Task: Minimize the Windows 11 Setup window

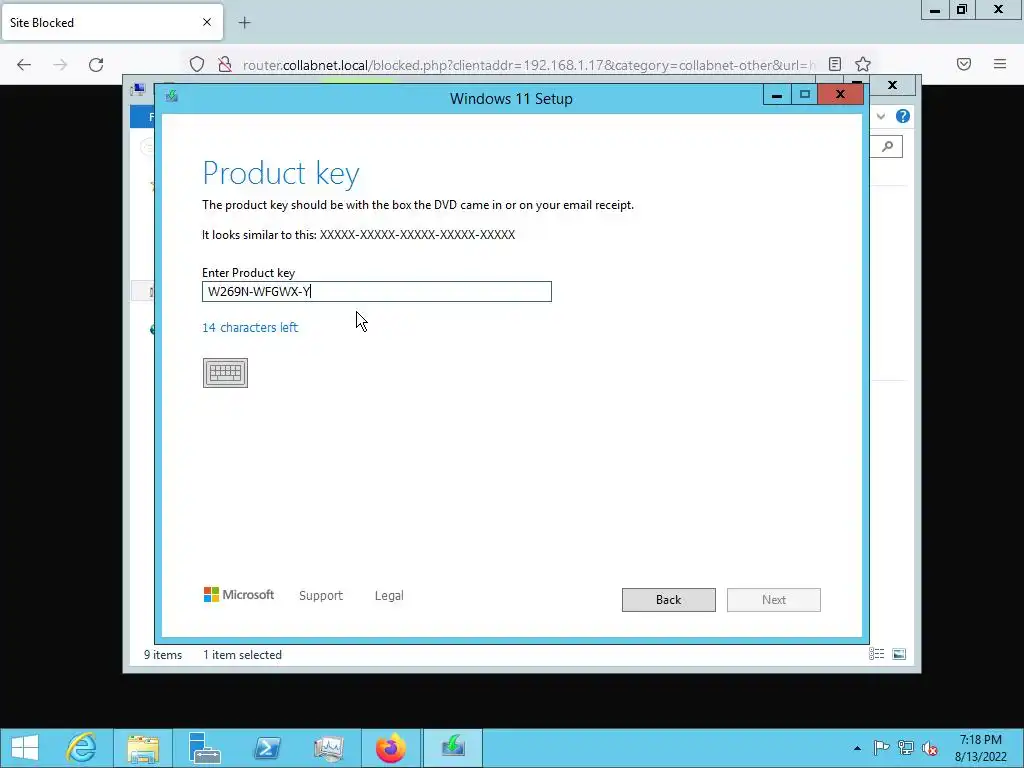Action: point(776,95)
